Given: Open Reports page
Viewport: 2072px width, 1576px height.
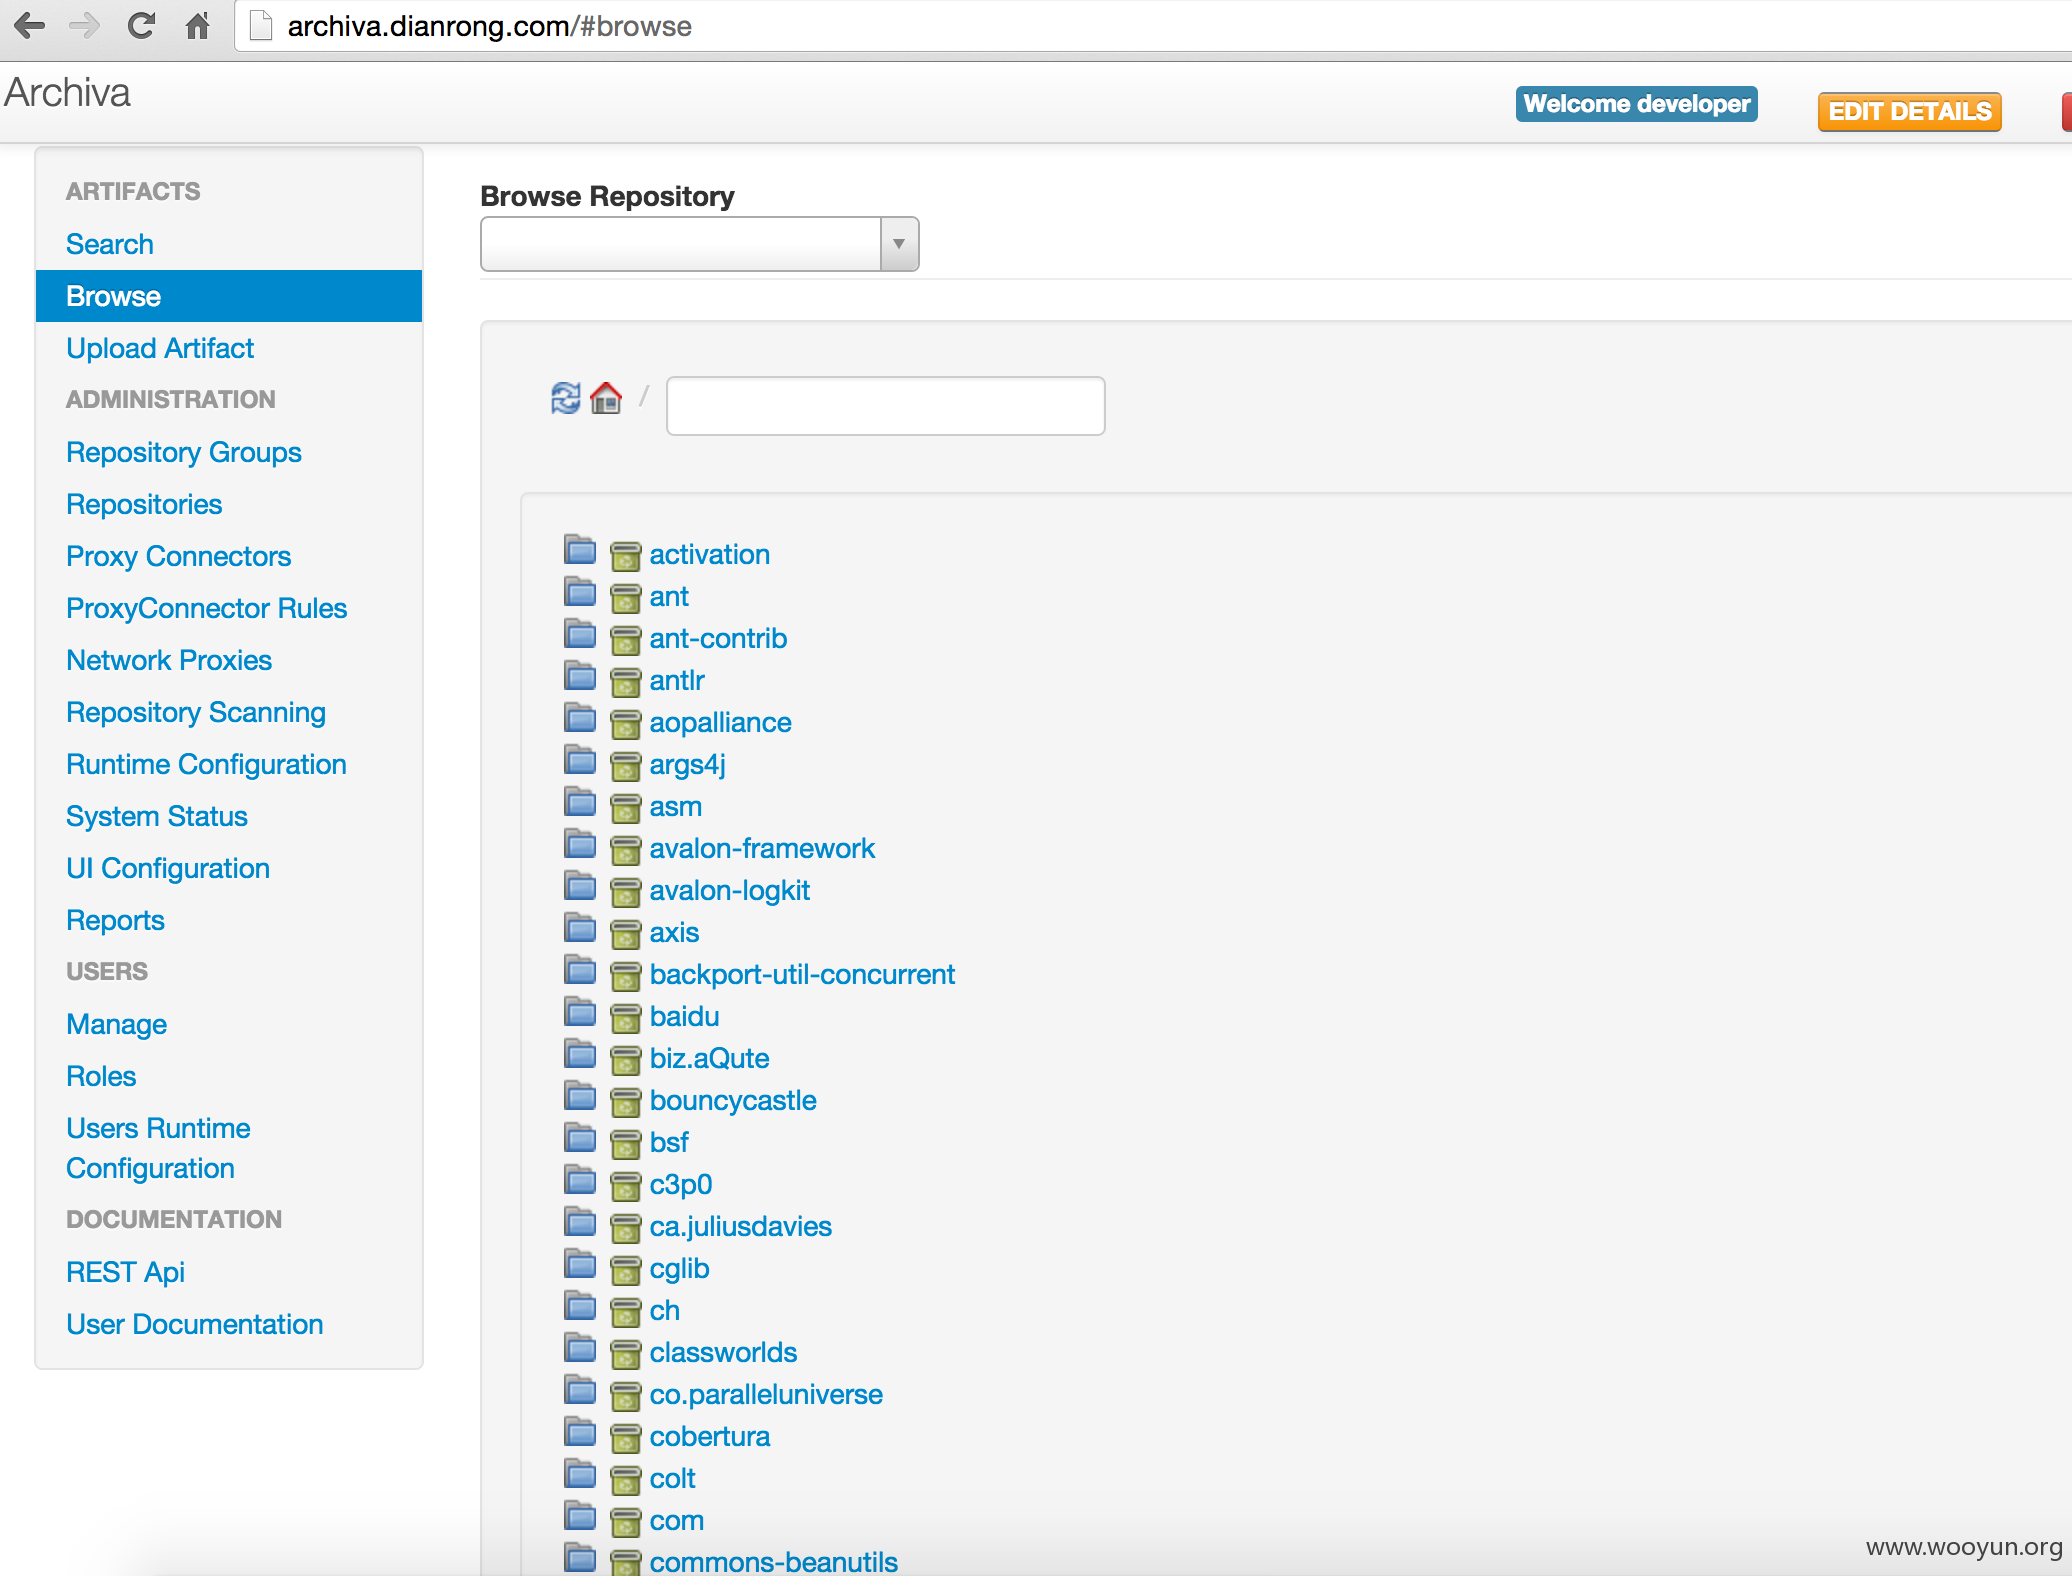Looking at the screenshot, I should 116,920.
